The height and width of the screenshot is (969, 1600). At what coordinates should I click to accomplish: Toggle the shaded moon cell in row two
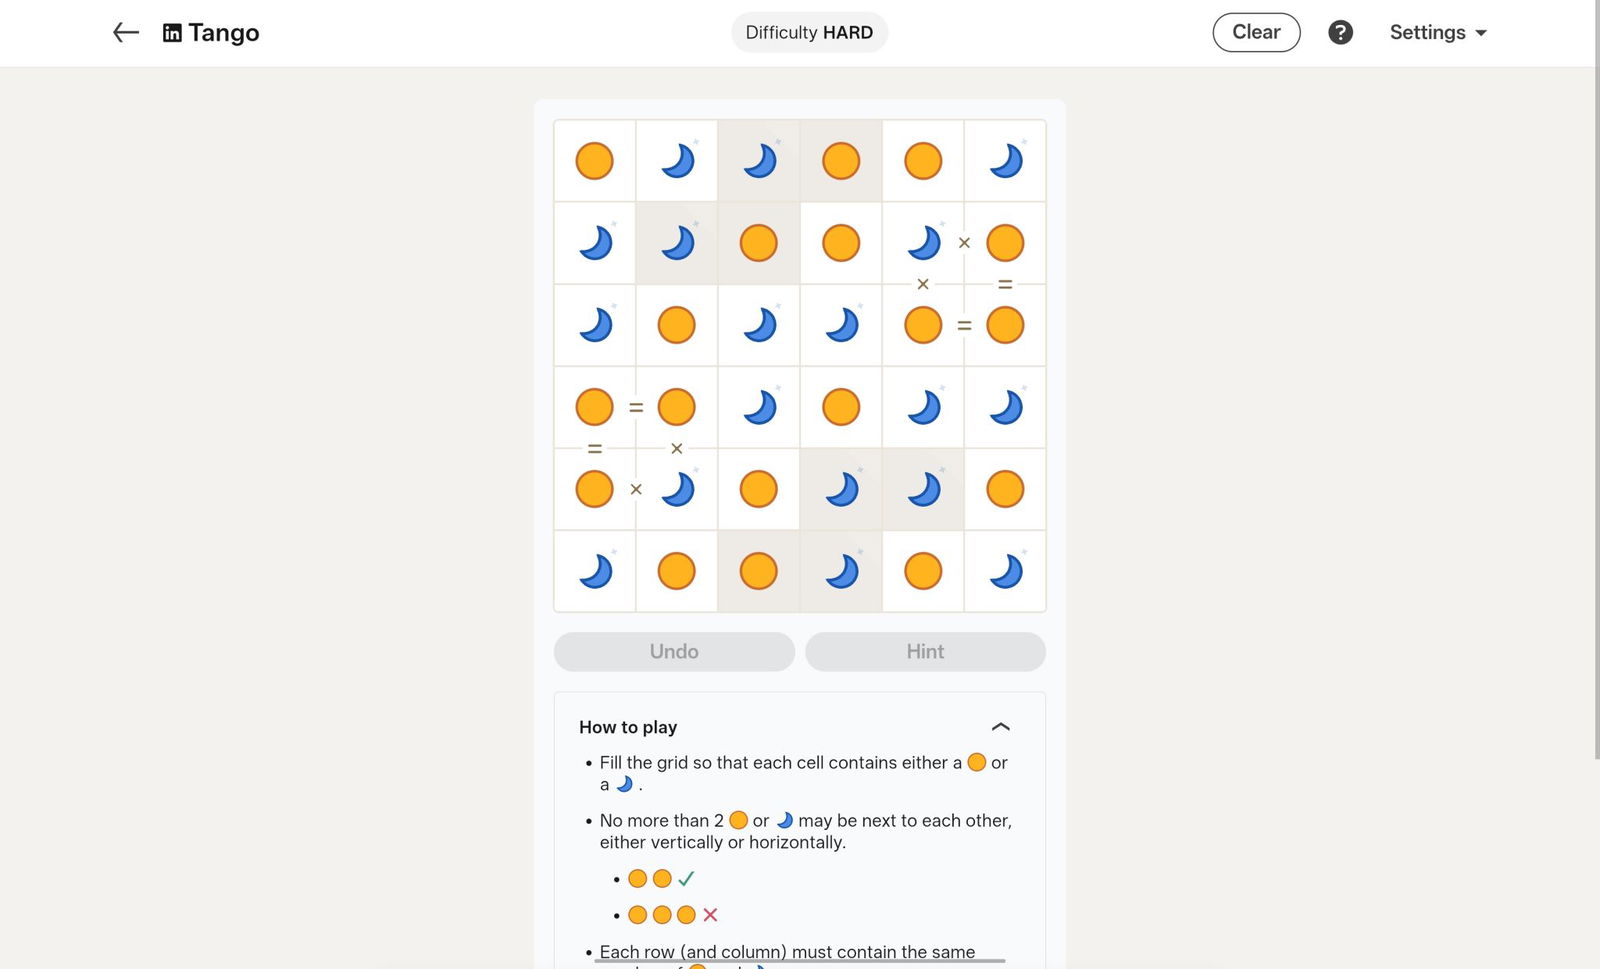[676, 243]
